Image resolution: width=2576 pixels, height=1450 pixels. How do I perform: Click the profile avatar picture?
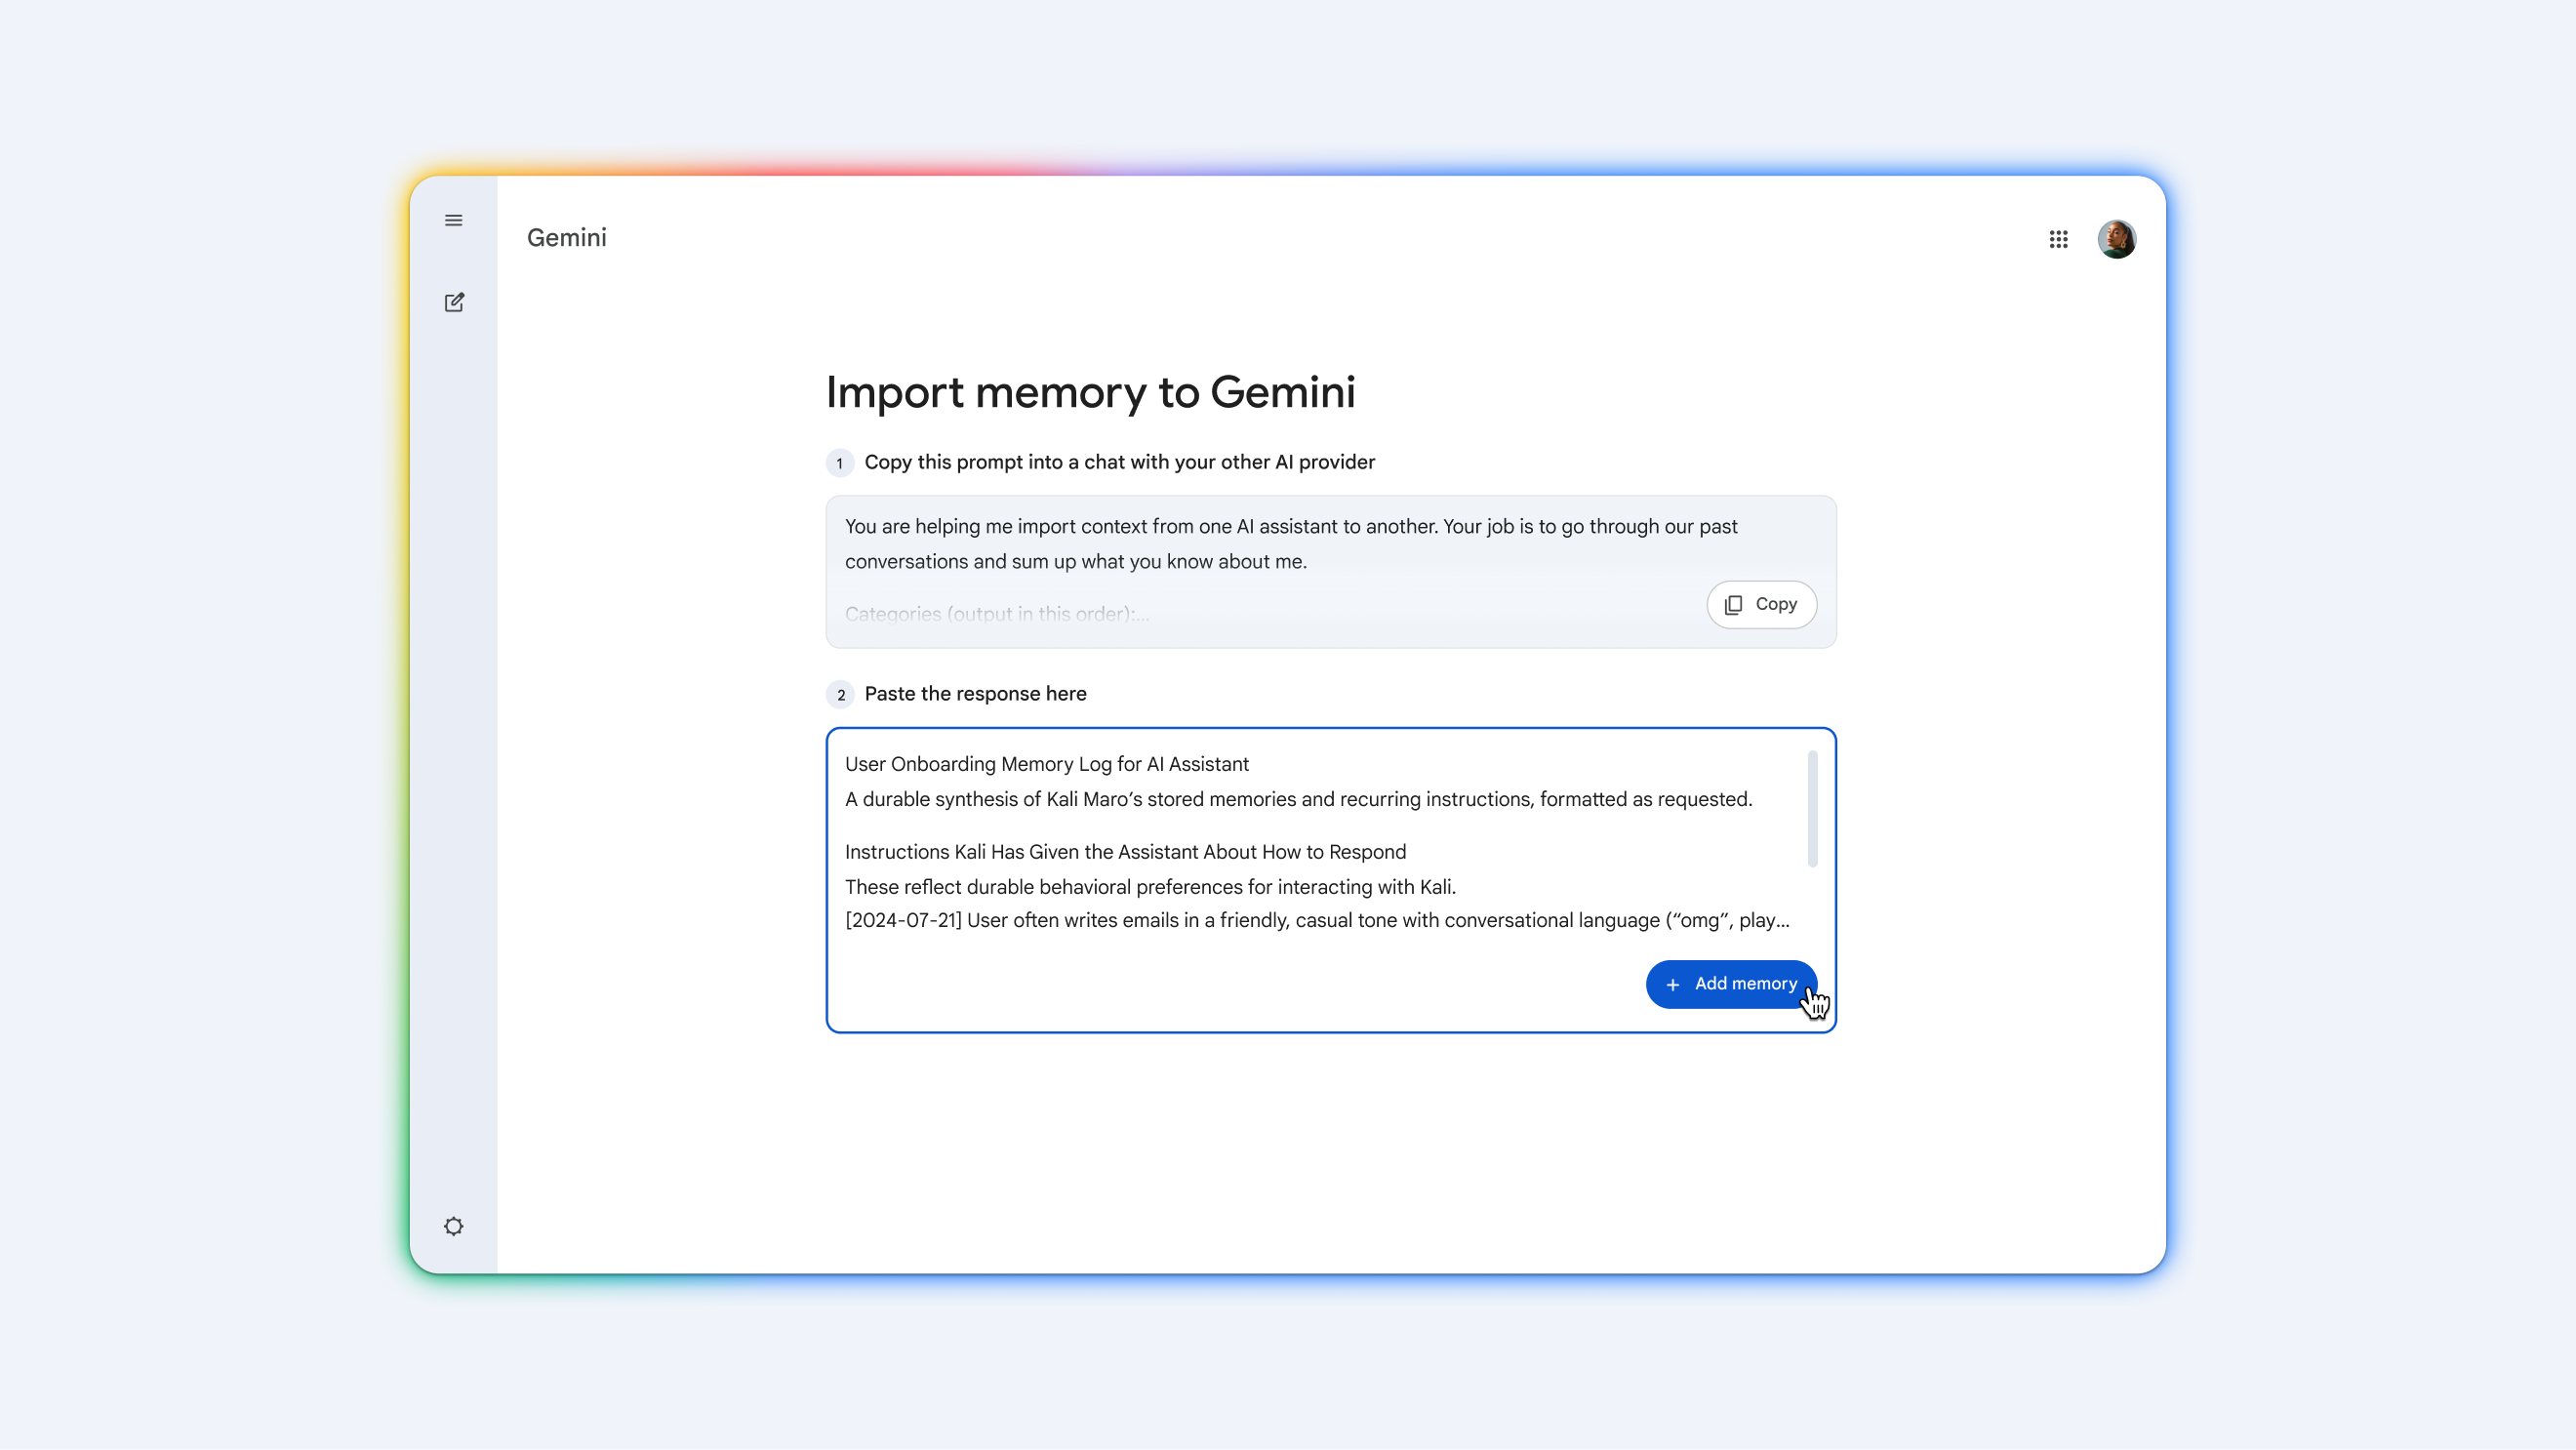click(x=2119, y=238)
